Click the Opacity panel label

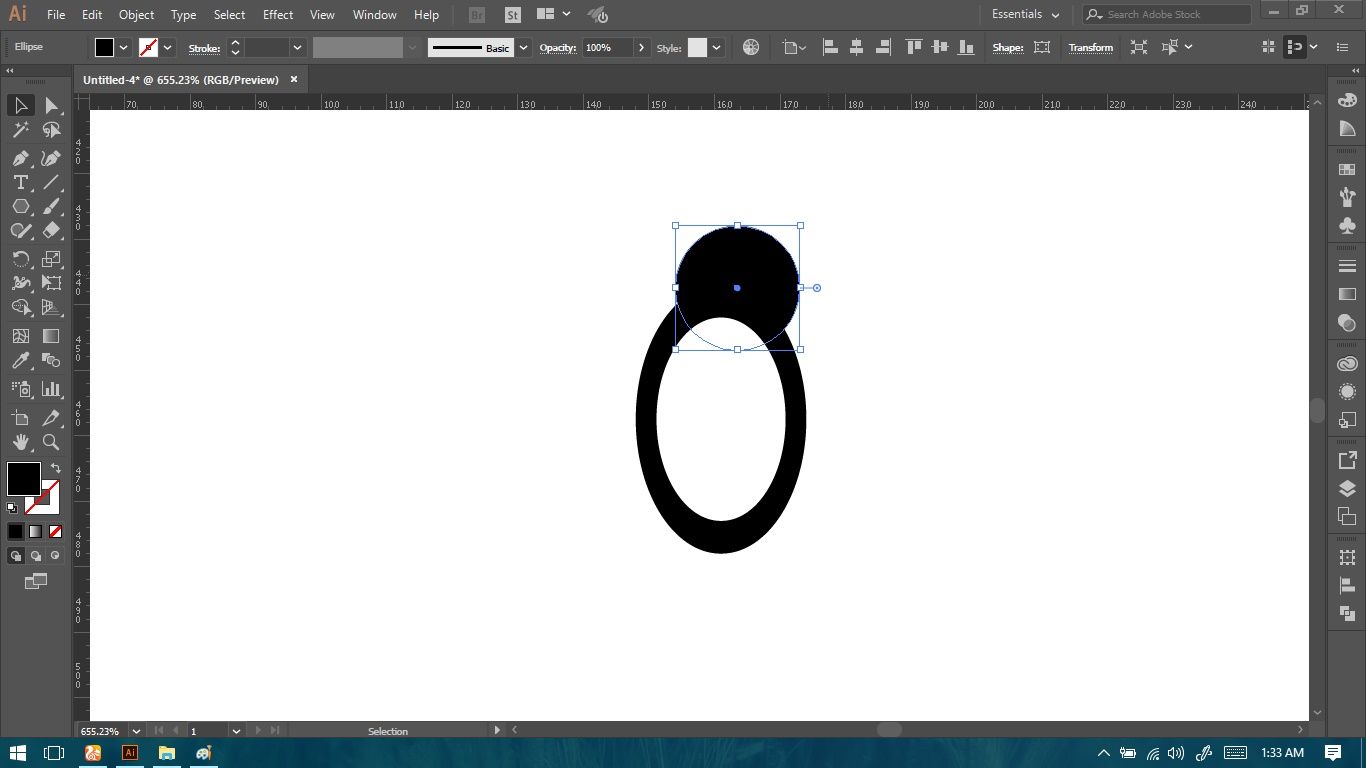coord(559,48)
